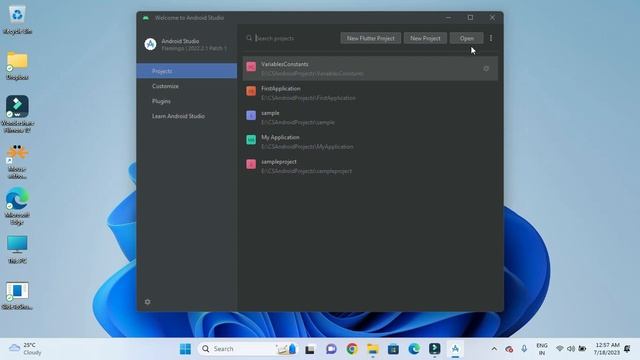640x360 pixels.
Task: Click the FirstApplication orange project icon
Action: [251, 91]
